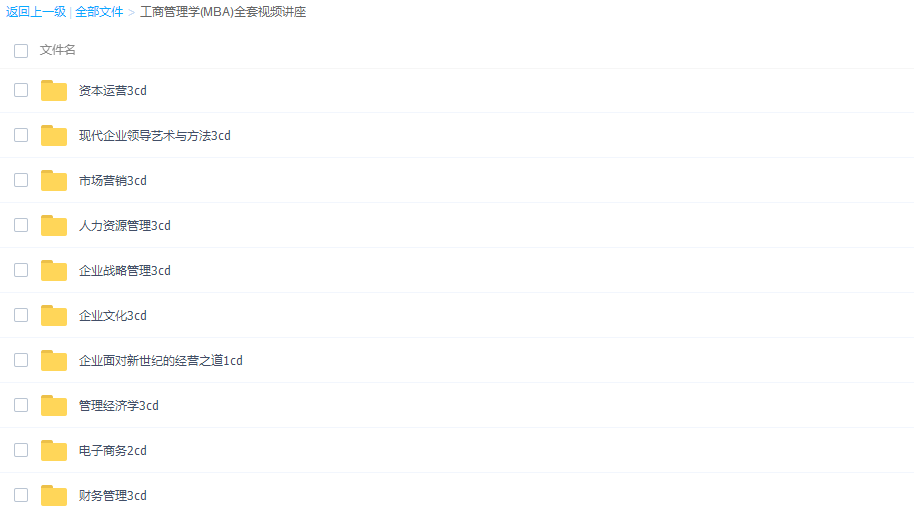
Task: Click the 文件名 column header
Action: [58, 50]
